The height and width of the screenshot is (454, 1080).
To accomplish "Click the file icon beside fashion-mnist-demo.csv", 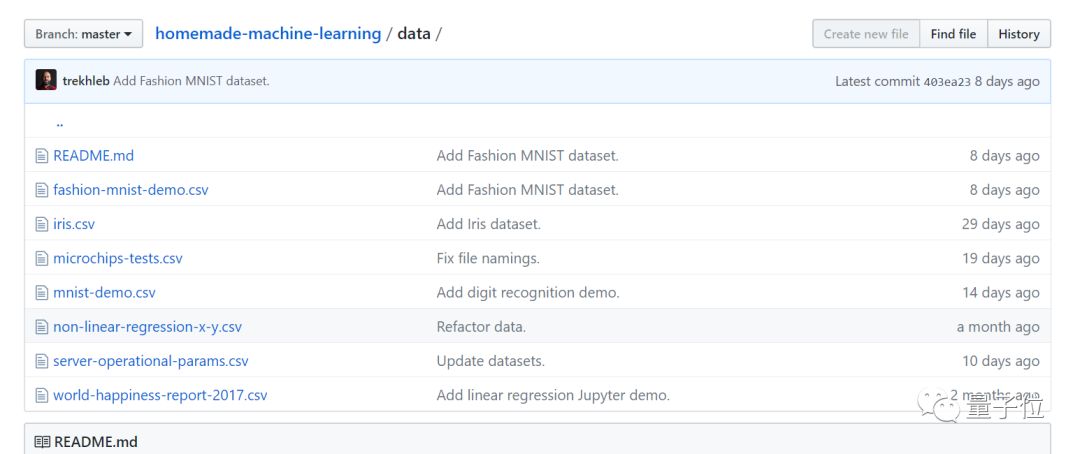I will (x=42, y=190).
